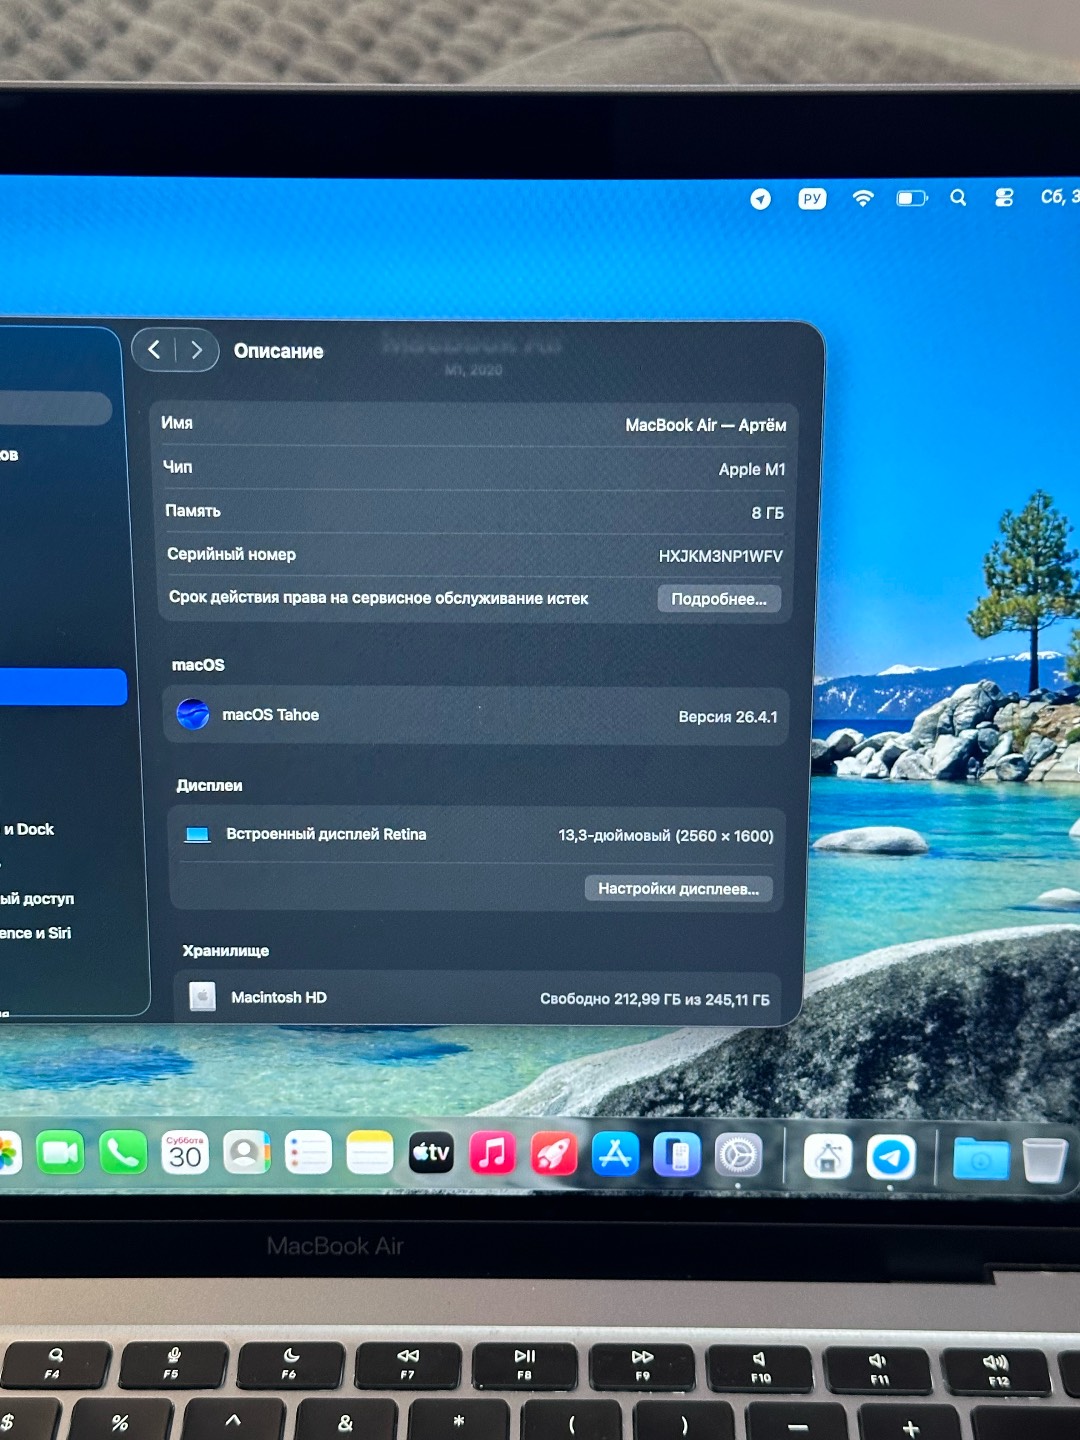Click 'Встроенный дисплей Retina' text
The height and width of the screenshot is (1440, 1080).
[326, 834]
